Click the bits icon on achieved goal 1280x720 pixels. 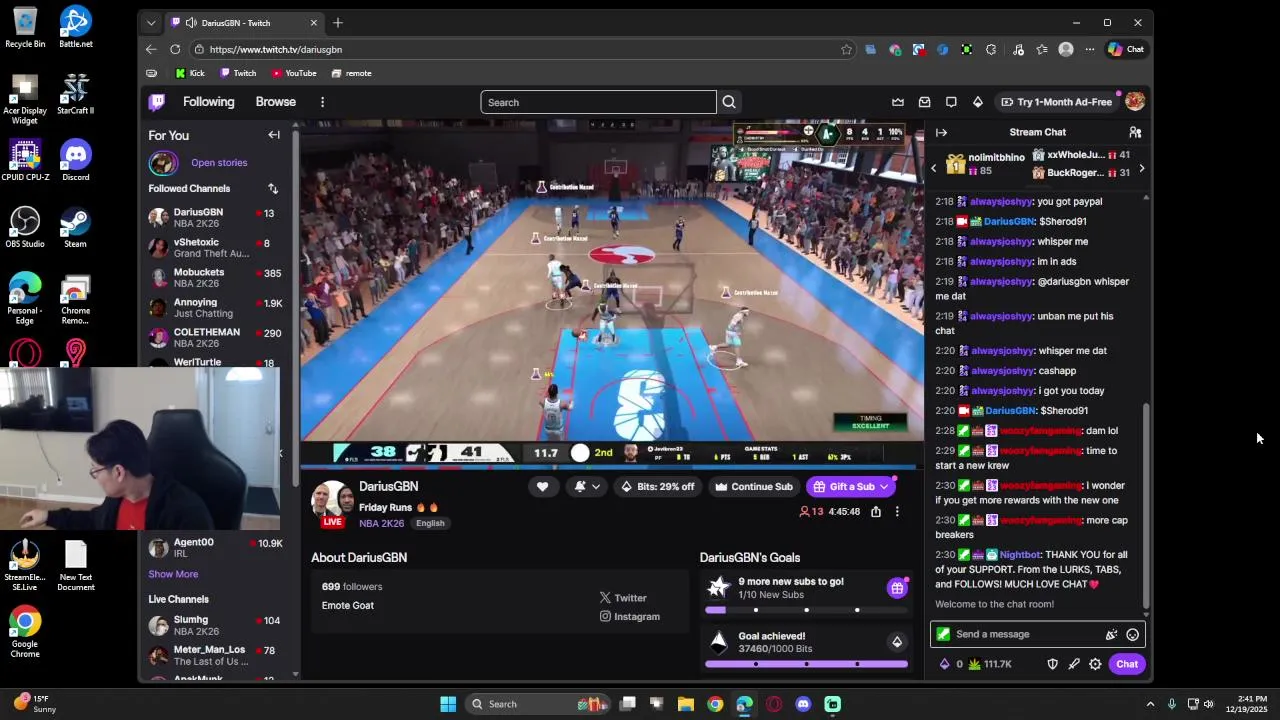tap(897, 642)
